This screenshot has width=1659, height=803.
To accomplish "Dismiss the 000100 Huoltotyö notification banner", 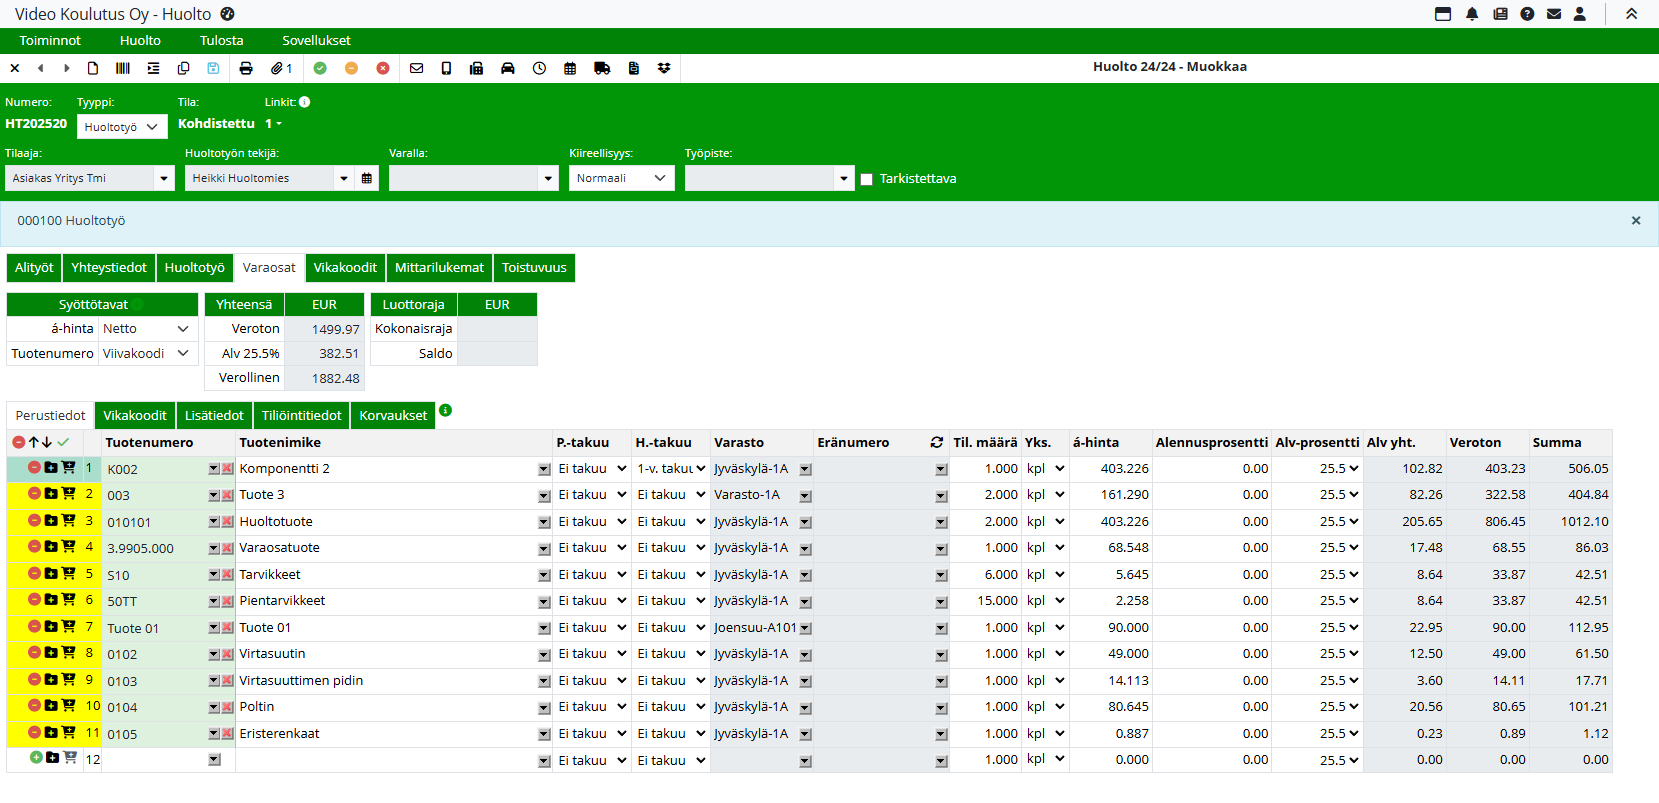I will [x=1636, y=221].
